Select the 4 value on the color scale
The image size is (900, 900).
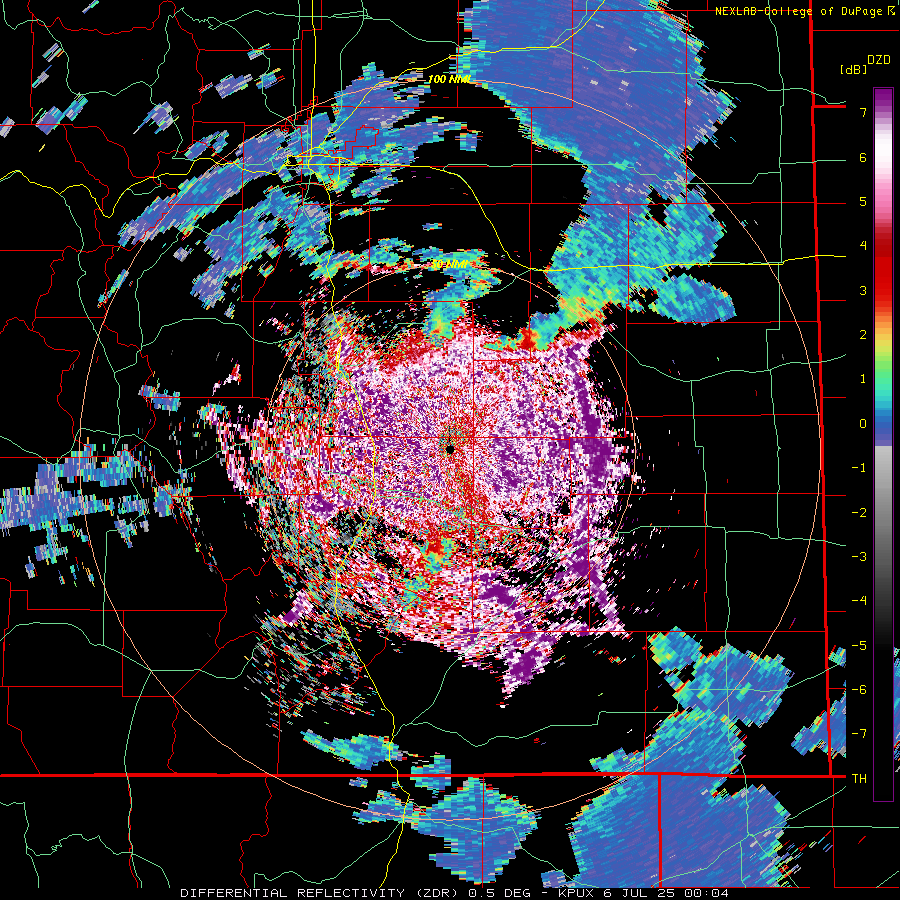click(863, 246)
